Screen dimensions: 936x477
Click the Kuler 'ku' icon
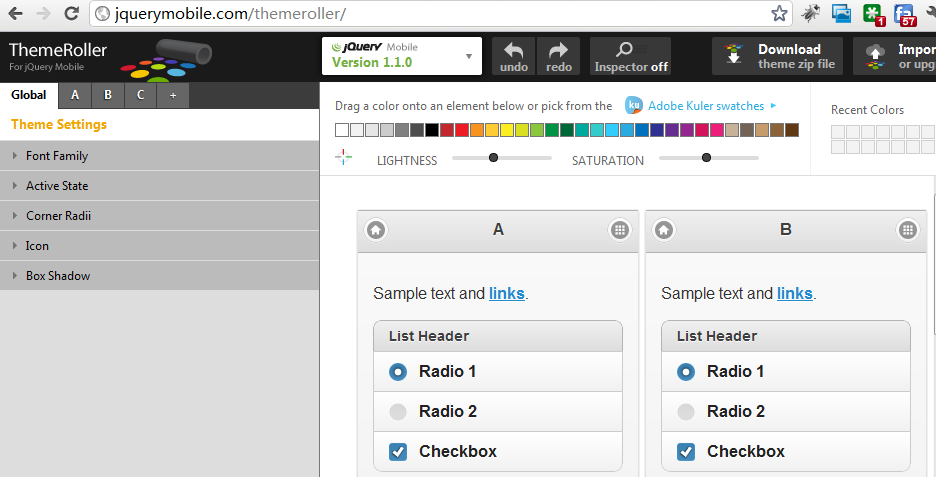tap(634, 105)
